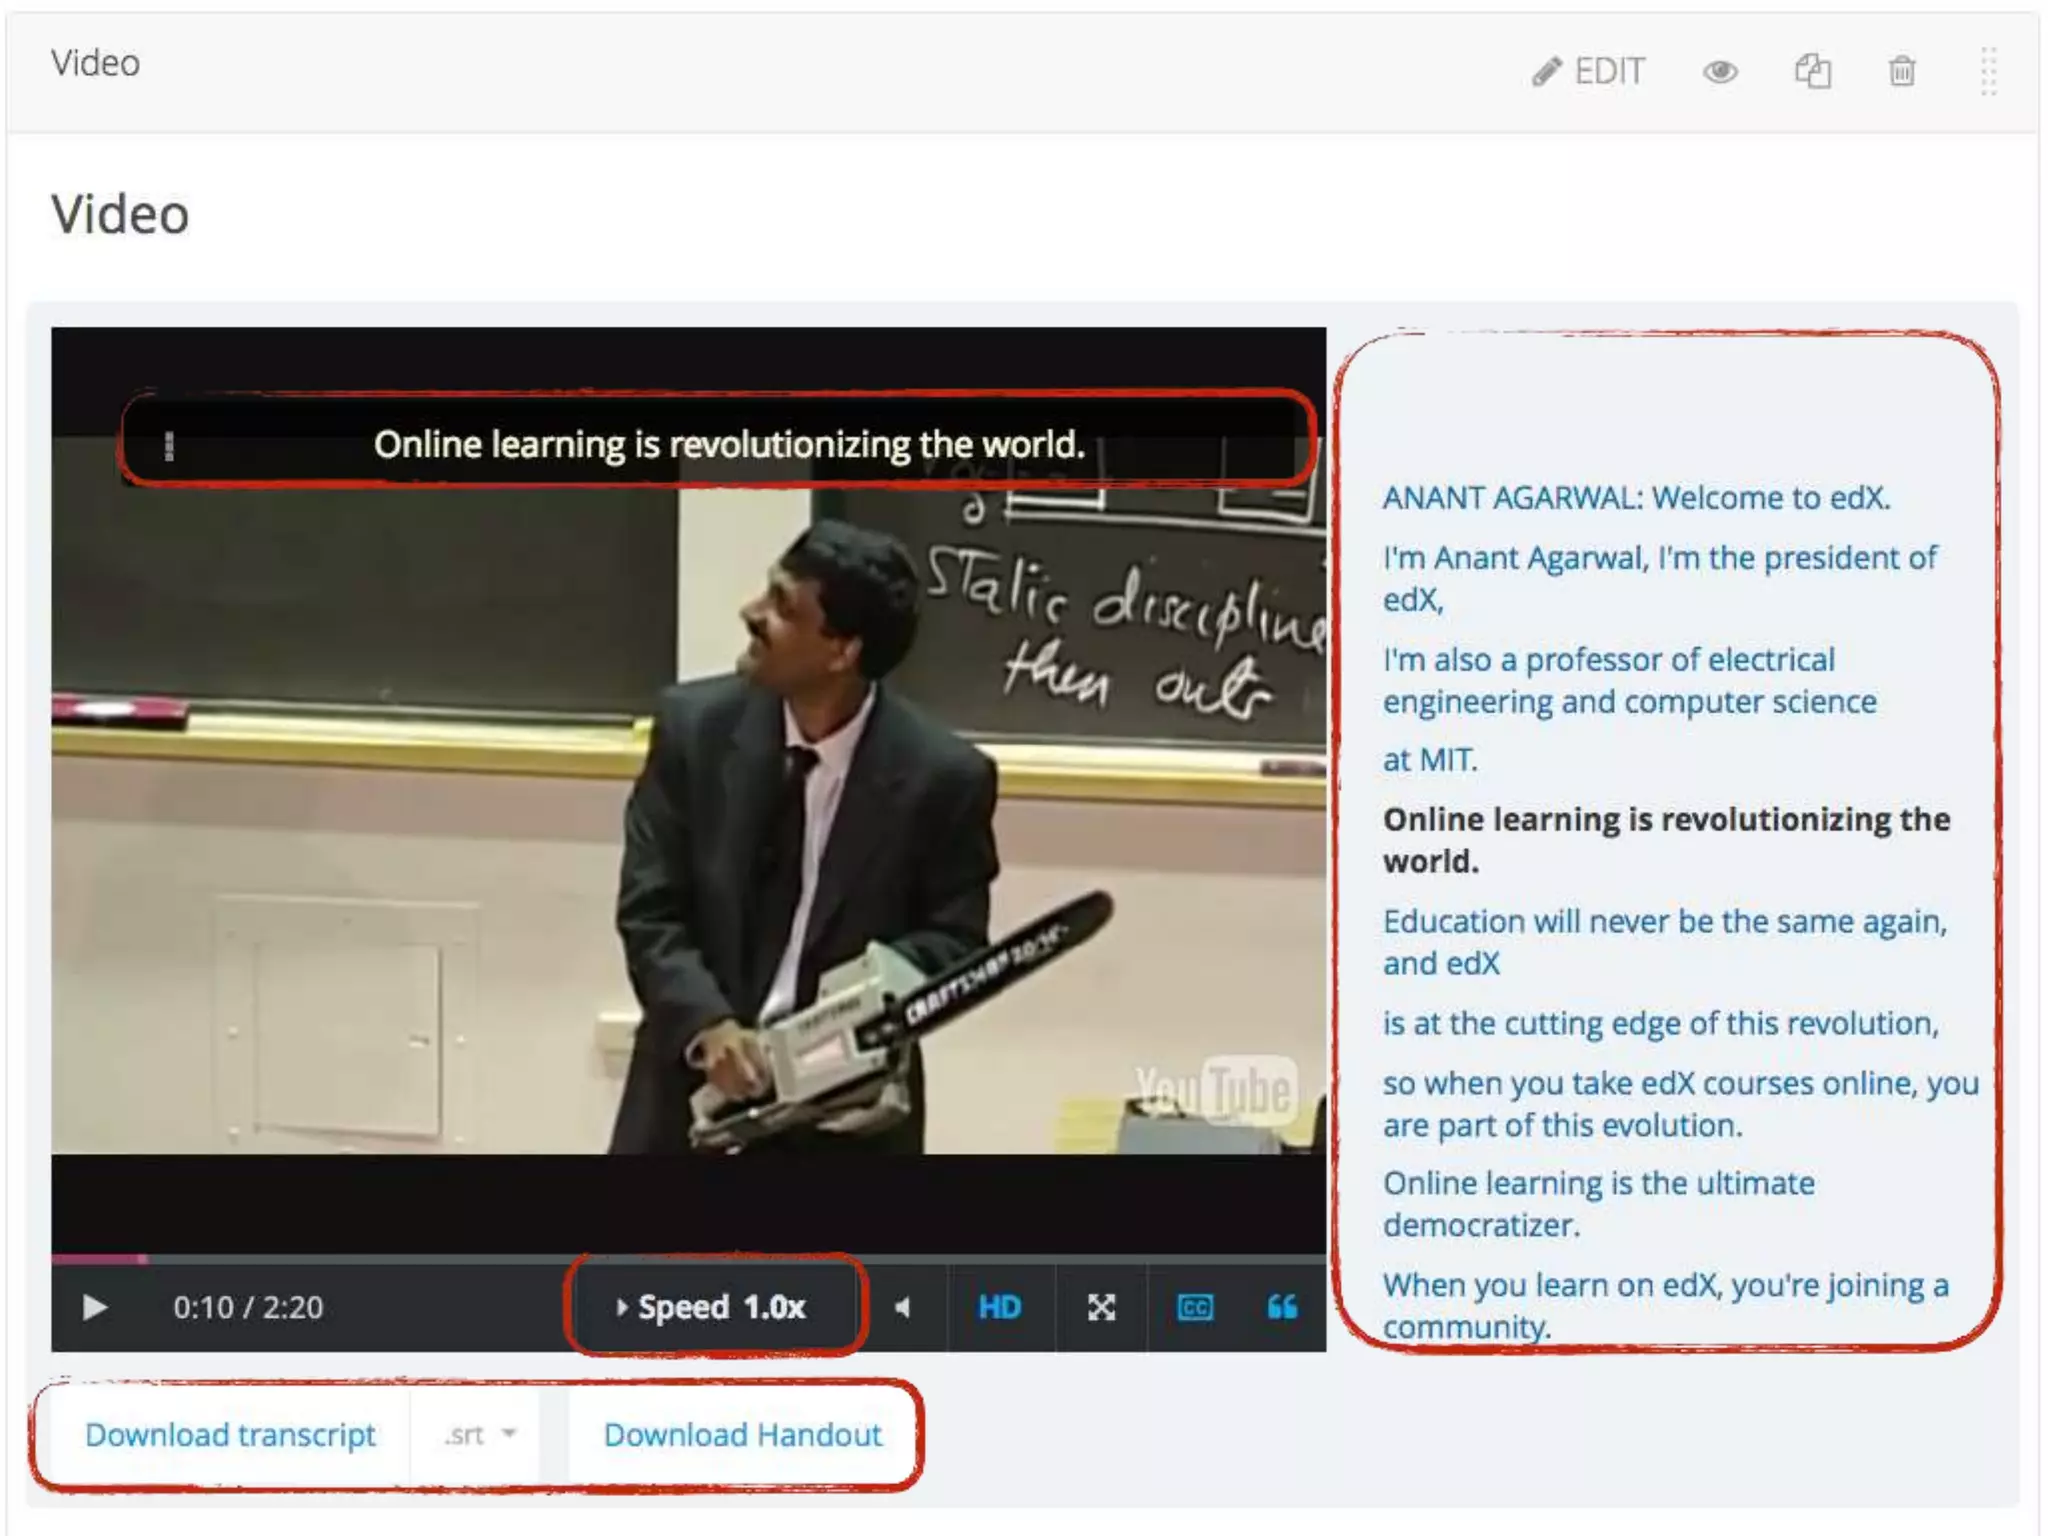Toggle closed captions CC button

tap(1195, 1307)
